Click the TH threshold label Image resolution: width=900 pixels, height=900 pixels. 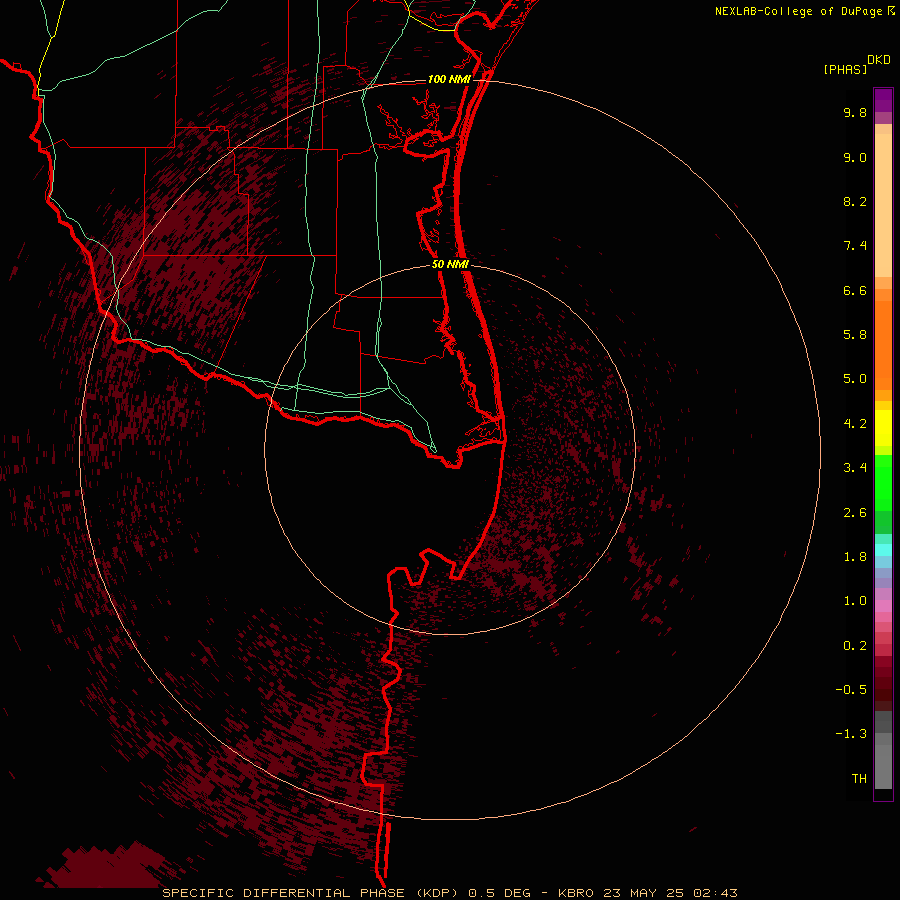tap(859, 779)
